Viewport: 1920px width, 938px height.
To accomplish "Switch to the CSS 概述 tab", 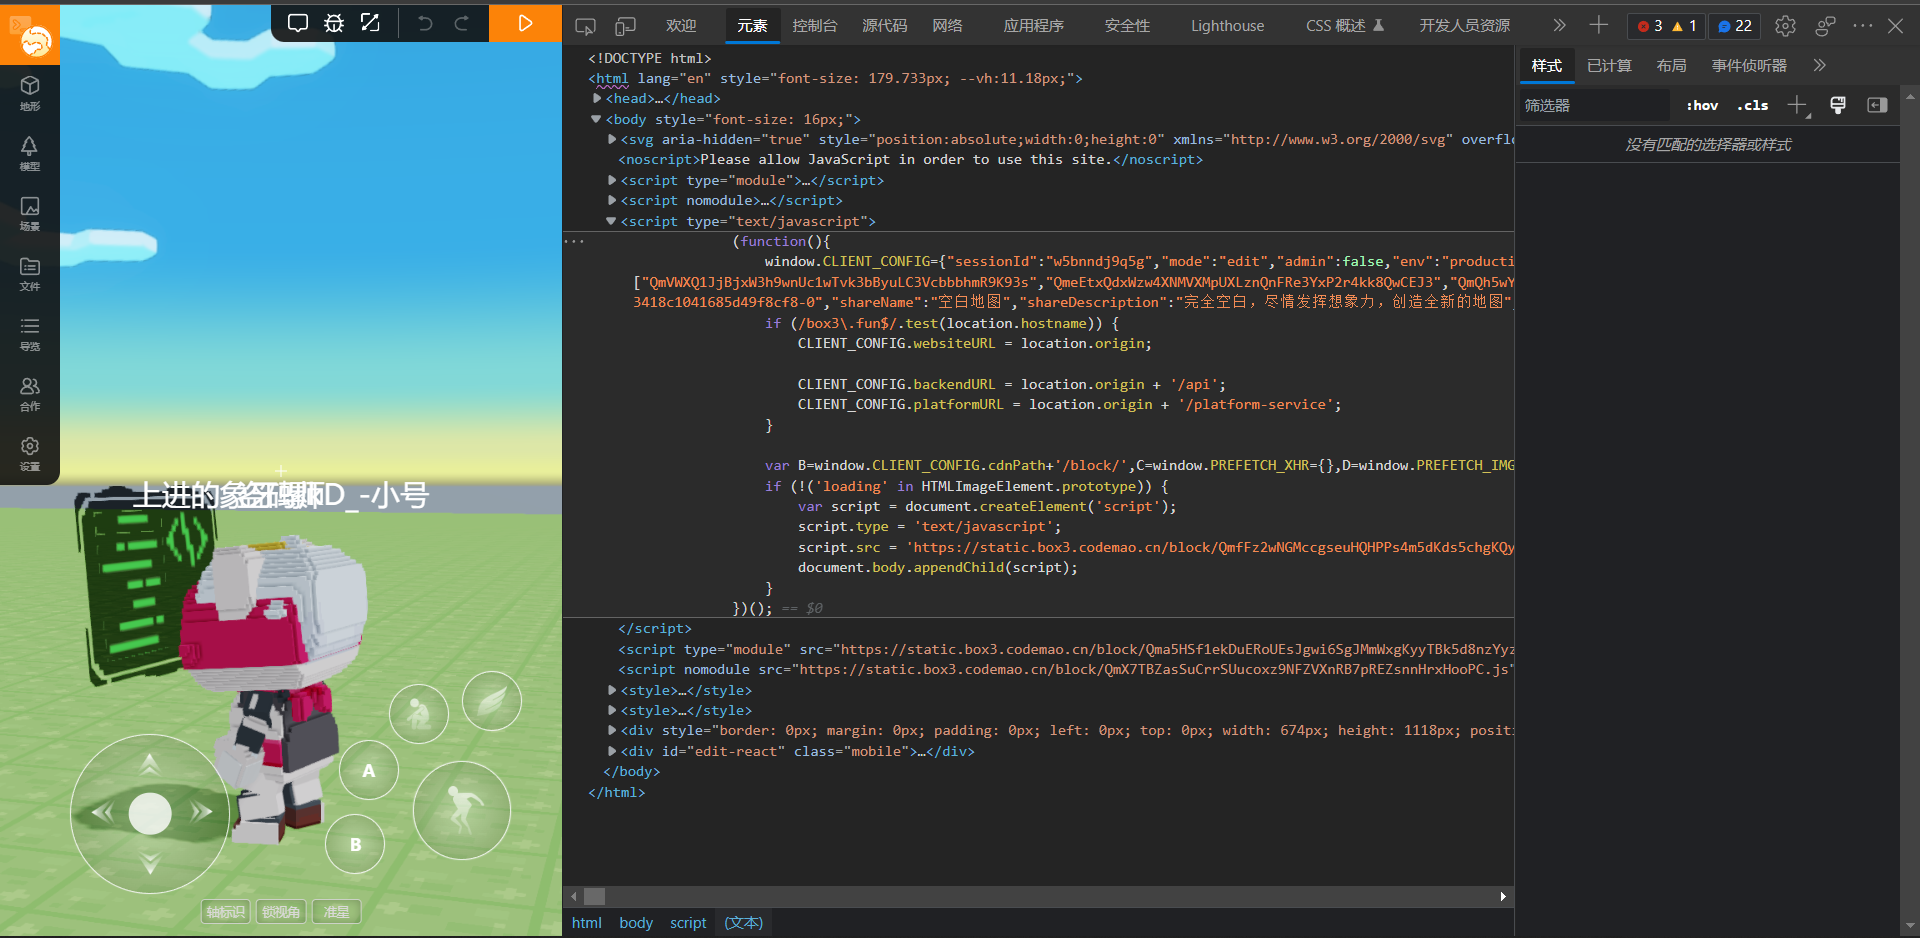I will (1345, 26).
